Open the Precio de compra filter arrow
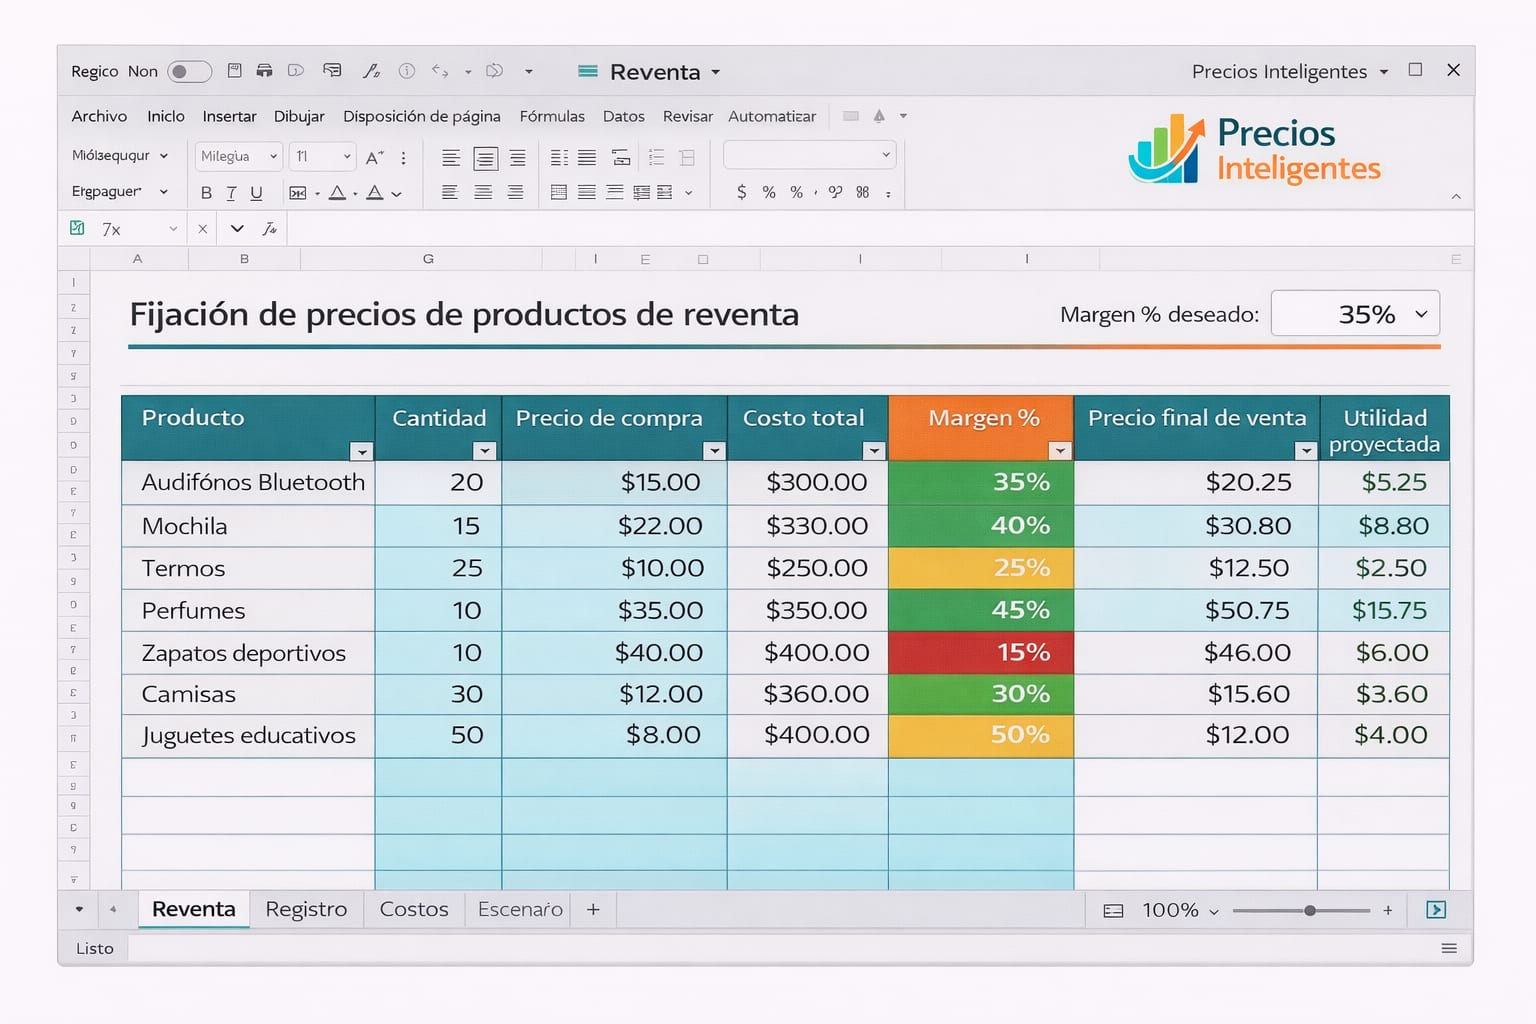The height and width of the screenshot is (1024, 1536). pyautogui.click(x=714, y=451)
